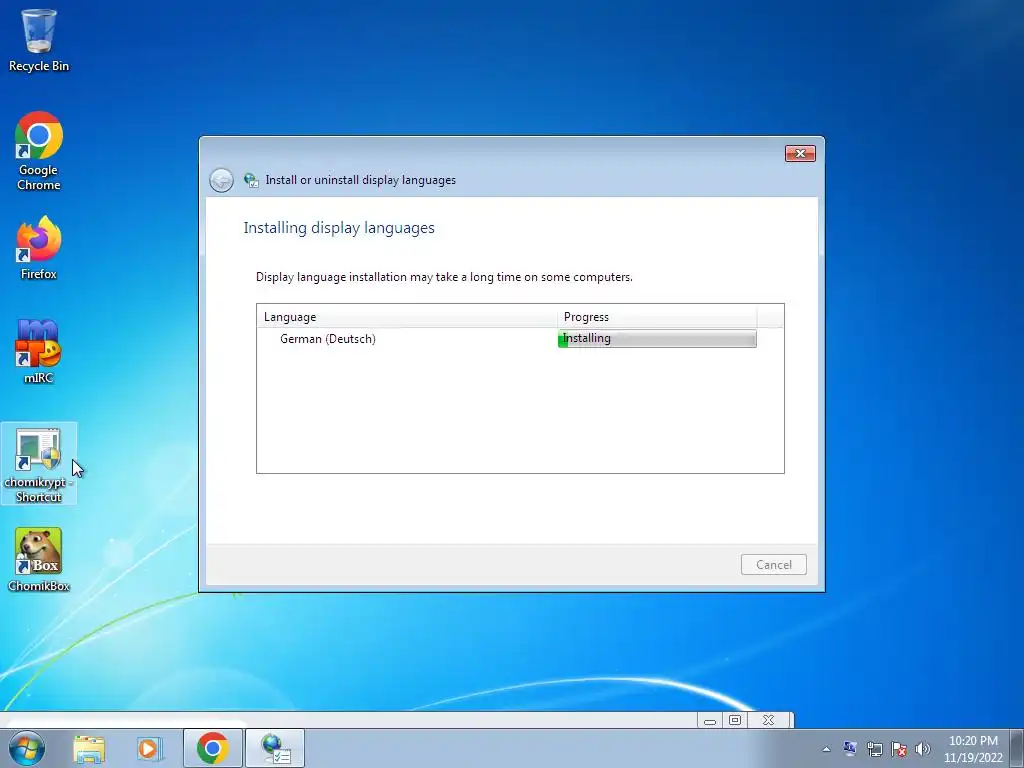Close the display languages dialog
1024x768 pixels.
[x=800, y=153]
